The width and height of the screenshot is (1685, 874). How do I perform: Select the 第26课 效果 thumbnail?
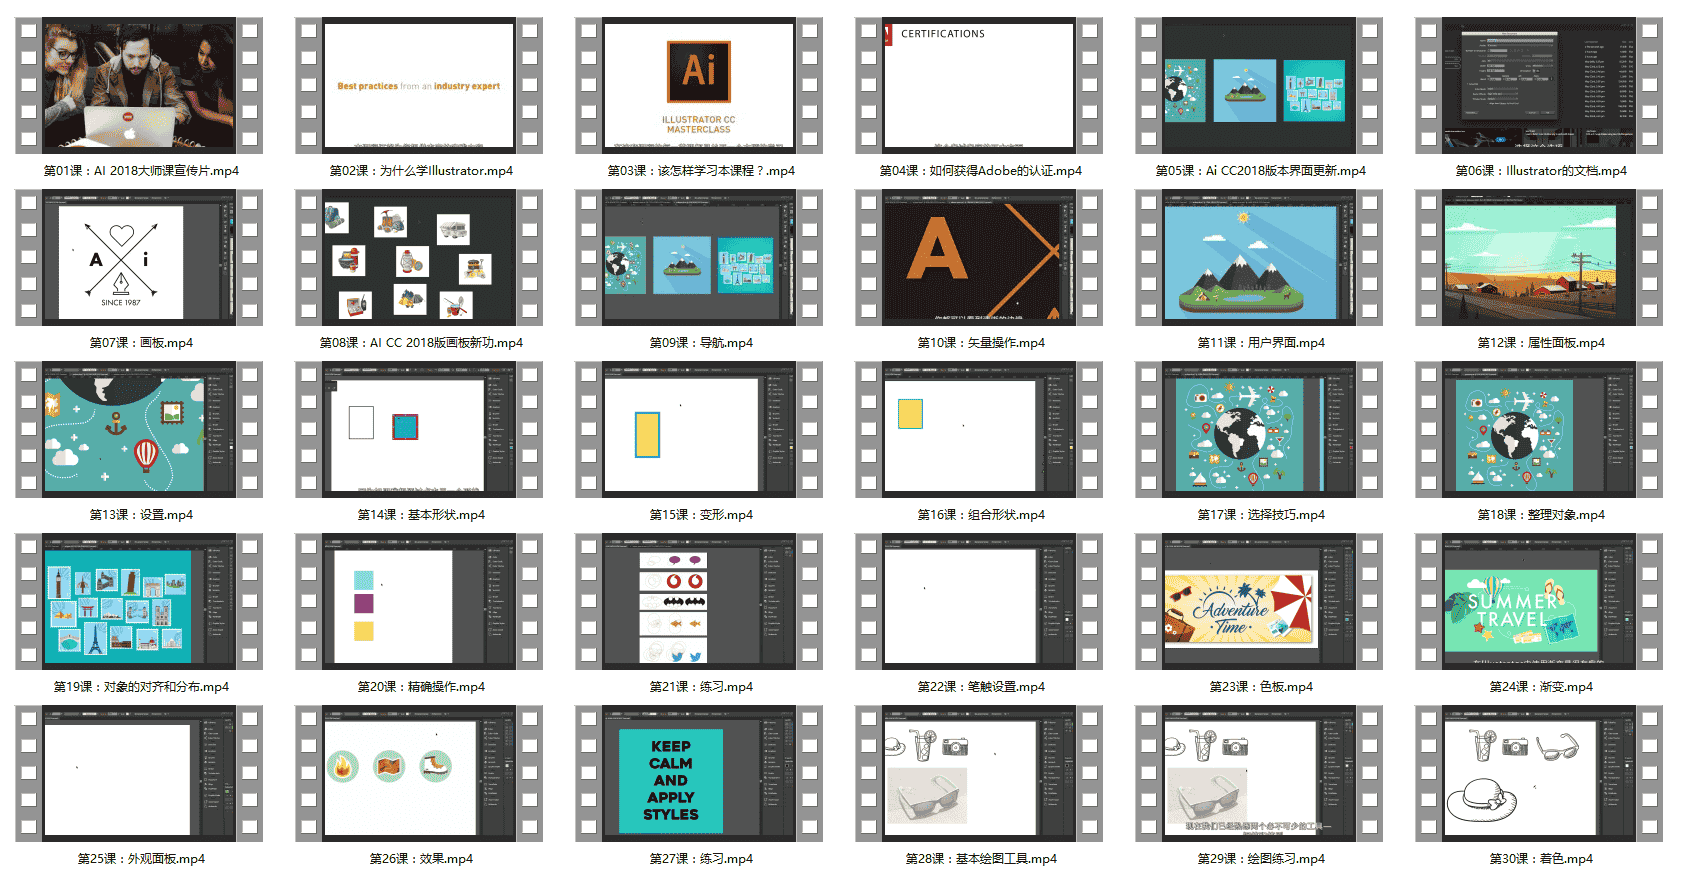pos(419,773)
